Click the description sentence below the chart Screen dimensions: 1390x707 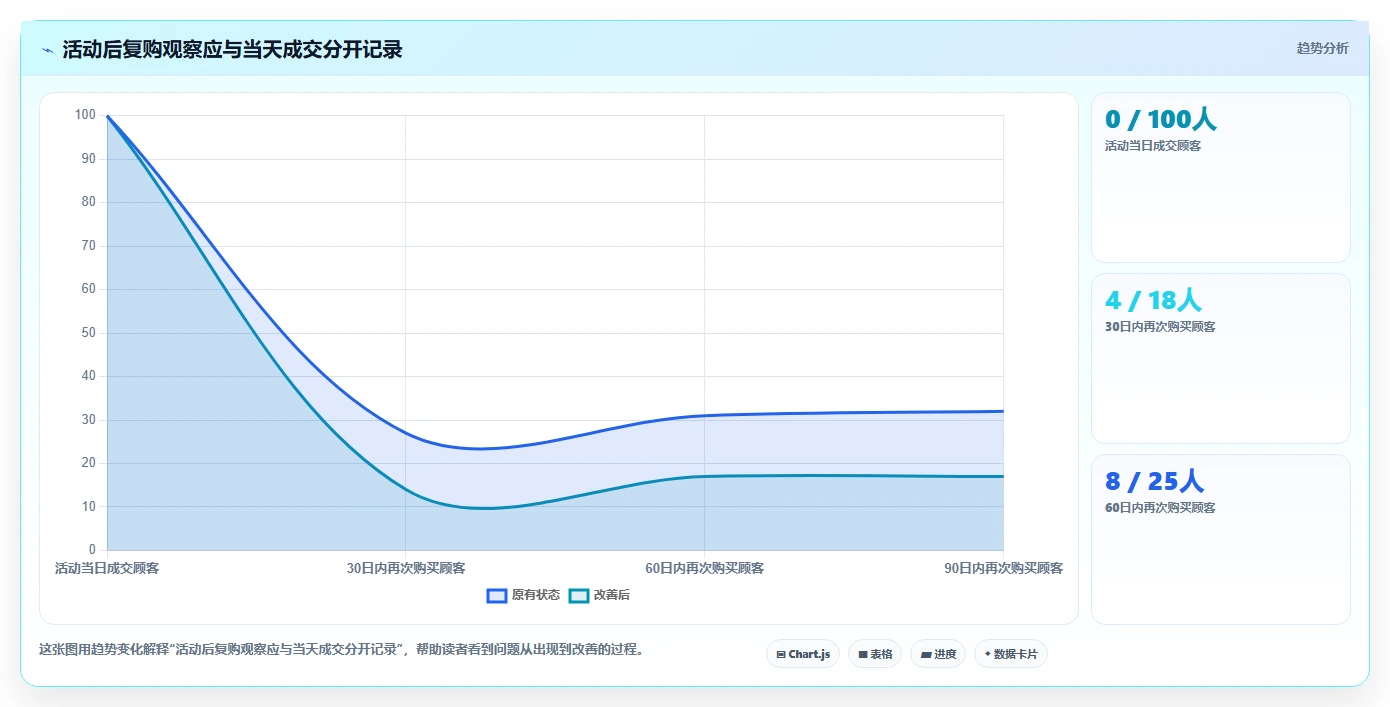pyautogui.click(x=341, y=650)
